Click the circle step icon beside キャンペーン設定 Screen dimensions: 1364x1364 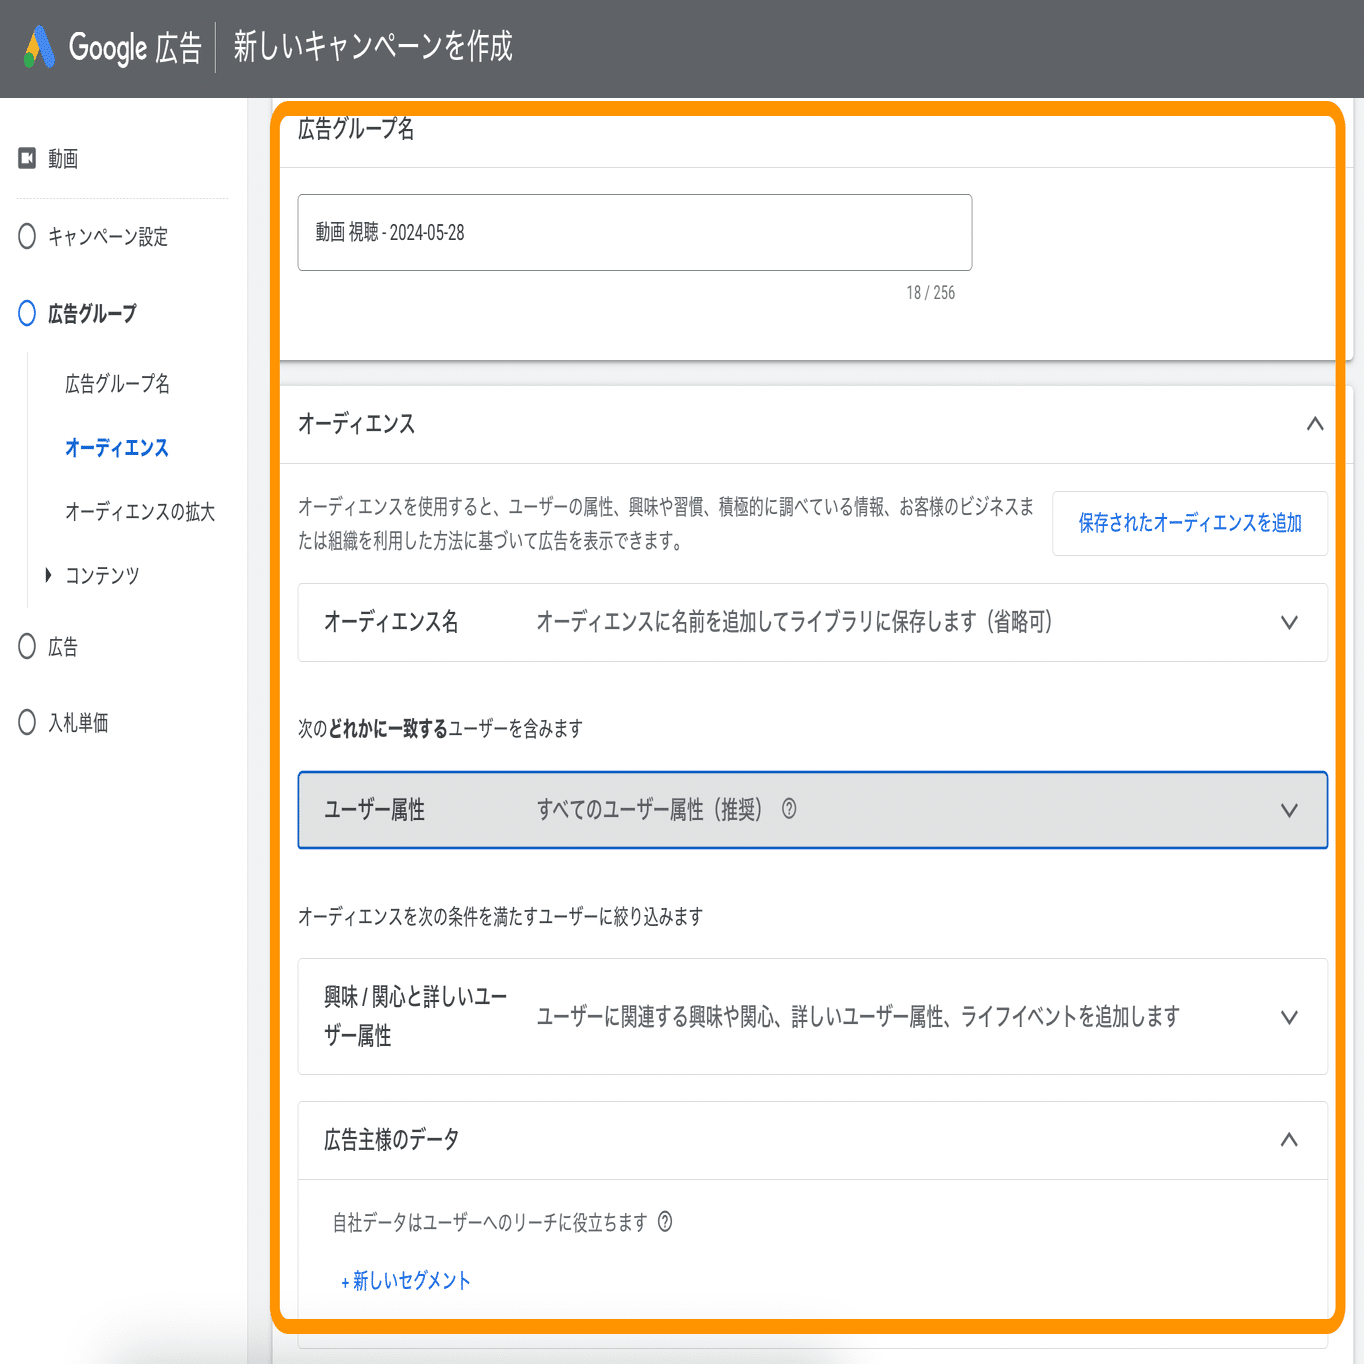[x=27, y=236]
